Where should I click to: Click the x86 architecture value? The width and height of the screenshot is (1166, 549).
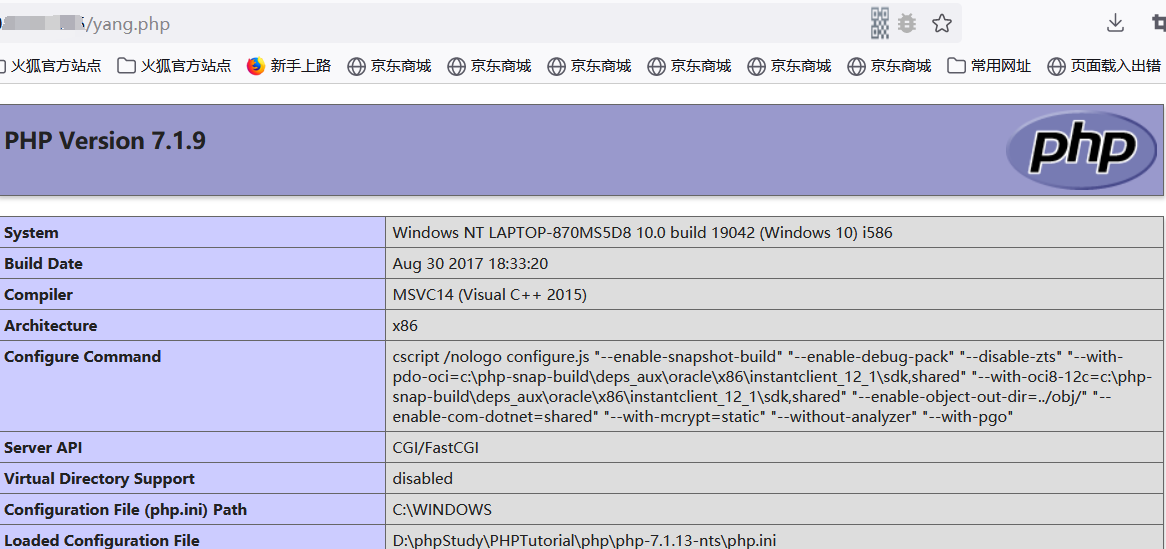[405, 326]
